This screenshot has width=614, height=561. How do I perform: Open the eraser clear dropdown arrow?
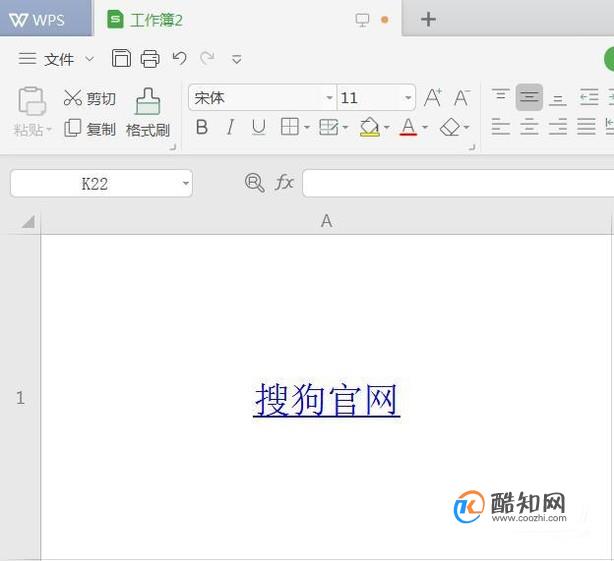click(466, 127)
